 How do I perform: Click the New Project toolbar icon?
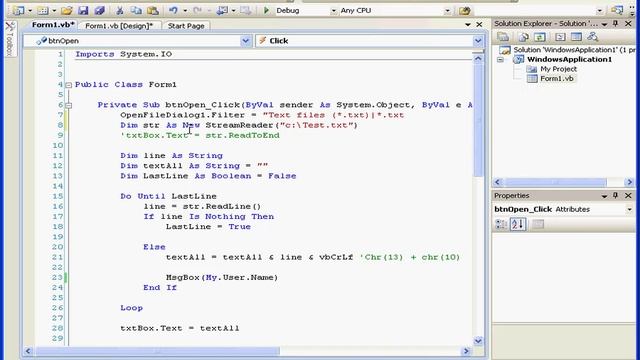(x=18, y=11)
